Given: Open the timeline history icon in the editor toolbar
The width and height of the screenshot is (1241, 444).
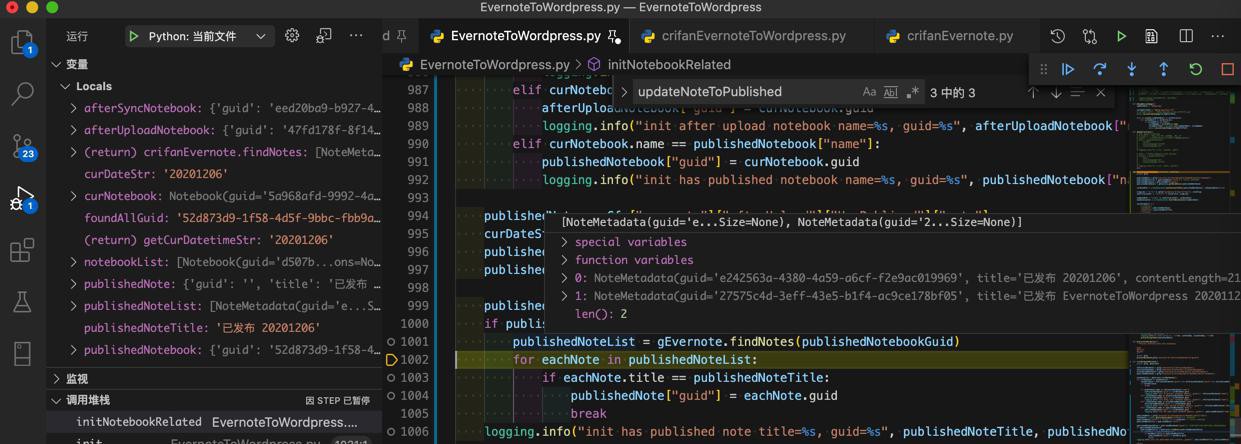Looking at the screenshot, I should [1058, 36].
